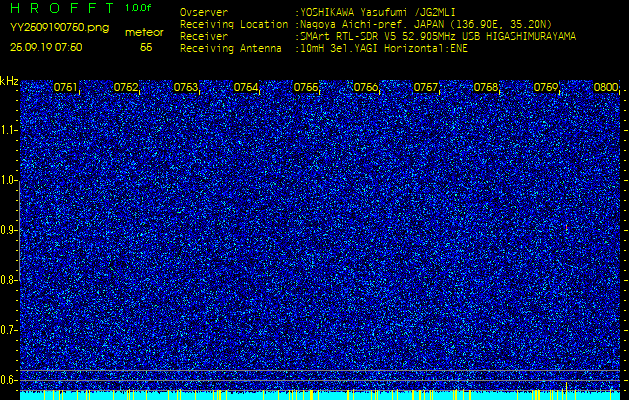Click the 0751 time marker
This screenshot has width=629, height=400.
click(65, 87)
